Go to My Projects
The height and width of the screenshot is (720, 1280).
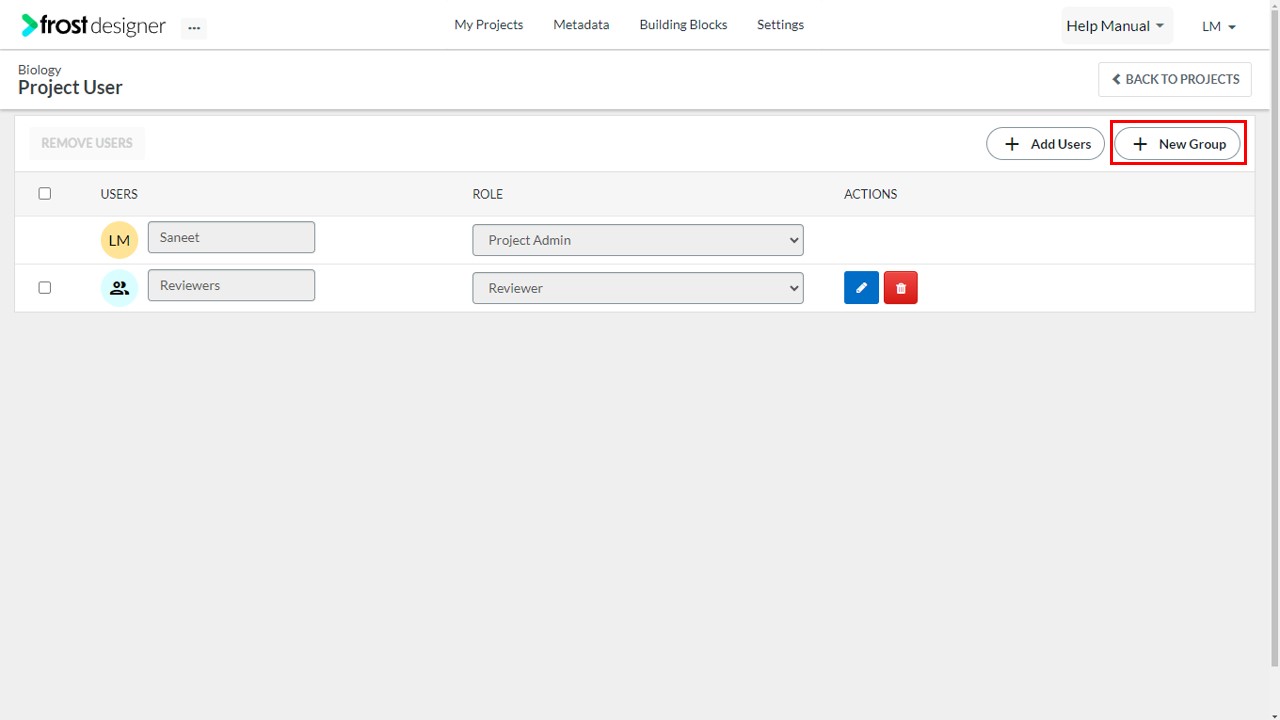pyautogui.click(x=488, y=25)
